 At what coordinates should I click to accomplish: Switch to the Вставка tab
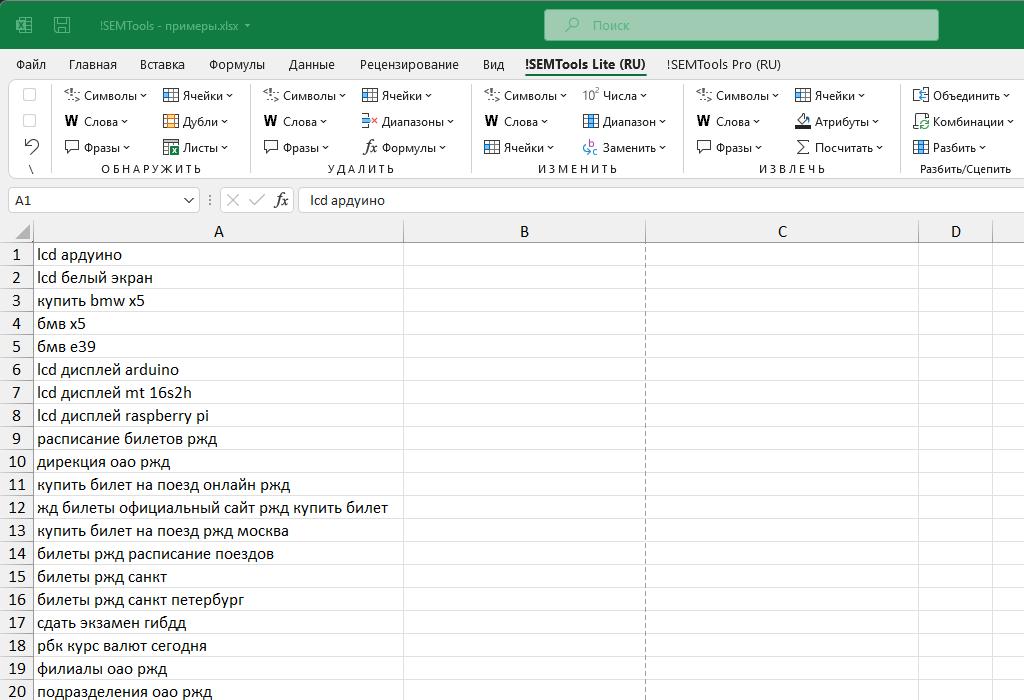tap(162, 65)
